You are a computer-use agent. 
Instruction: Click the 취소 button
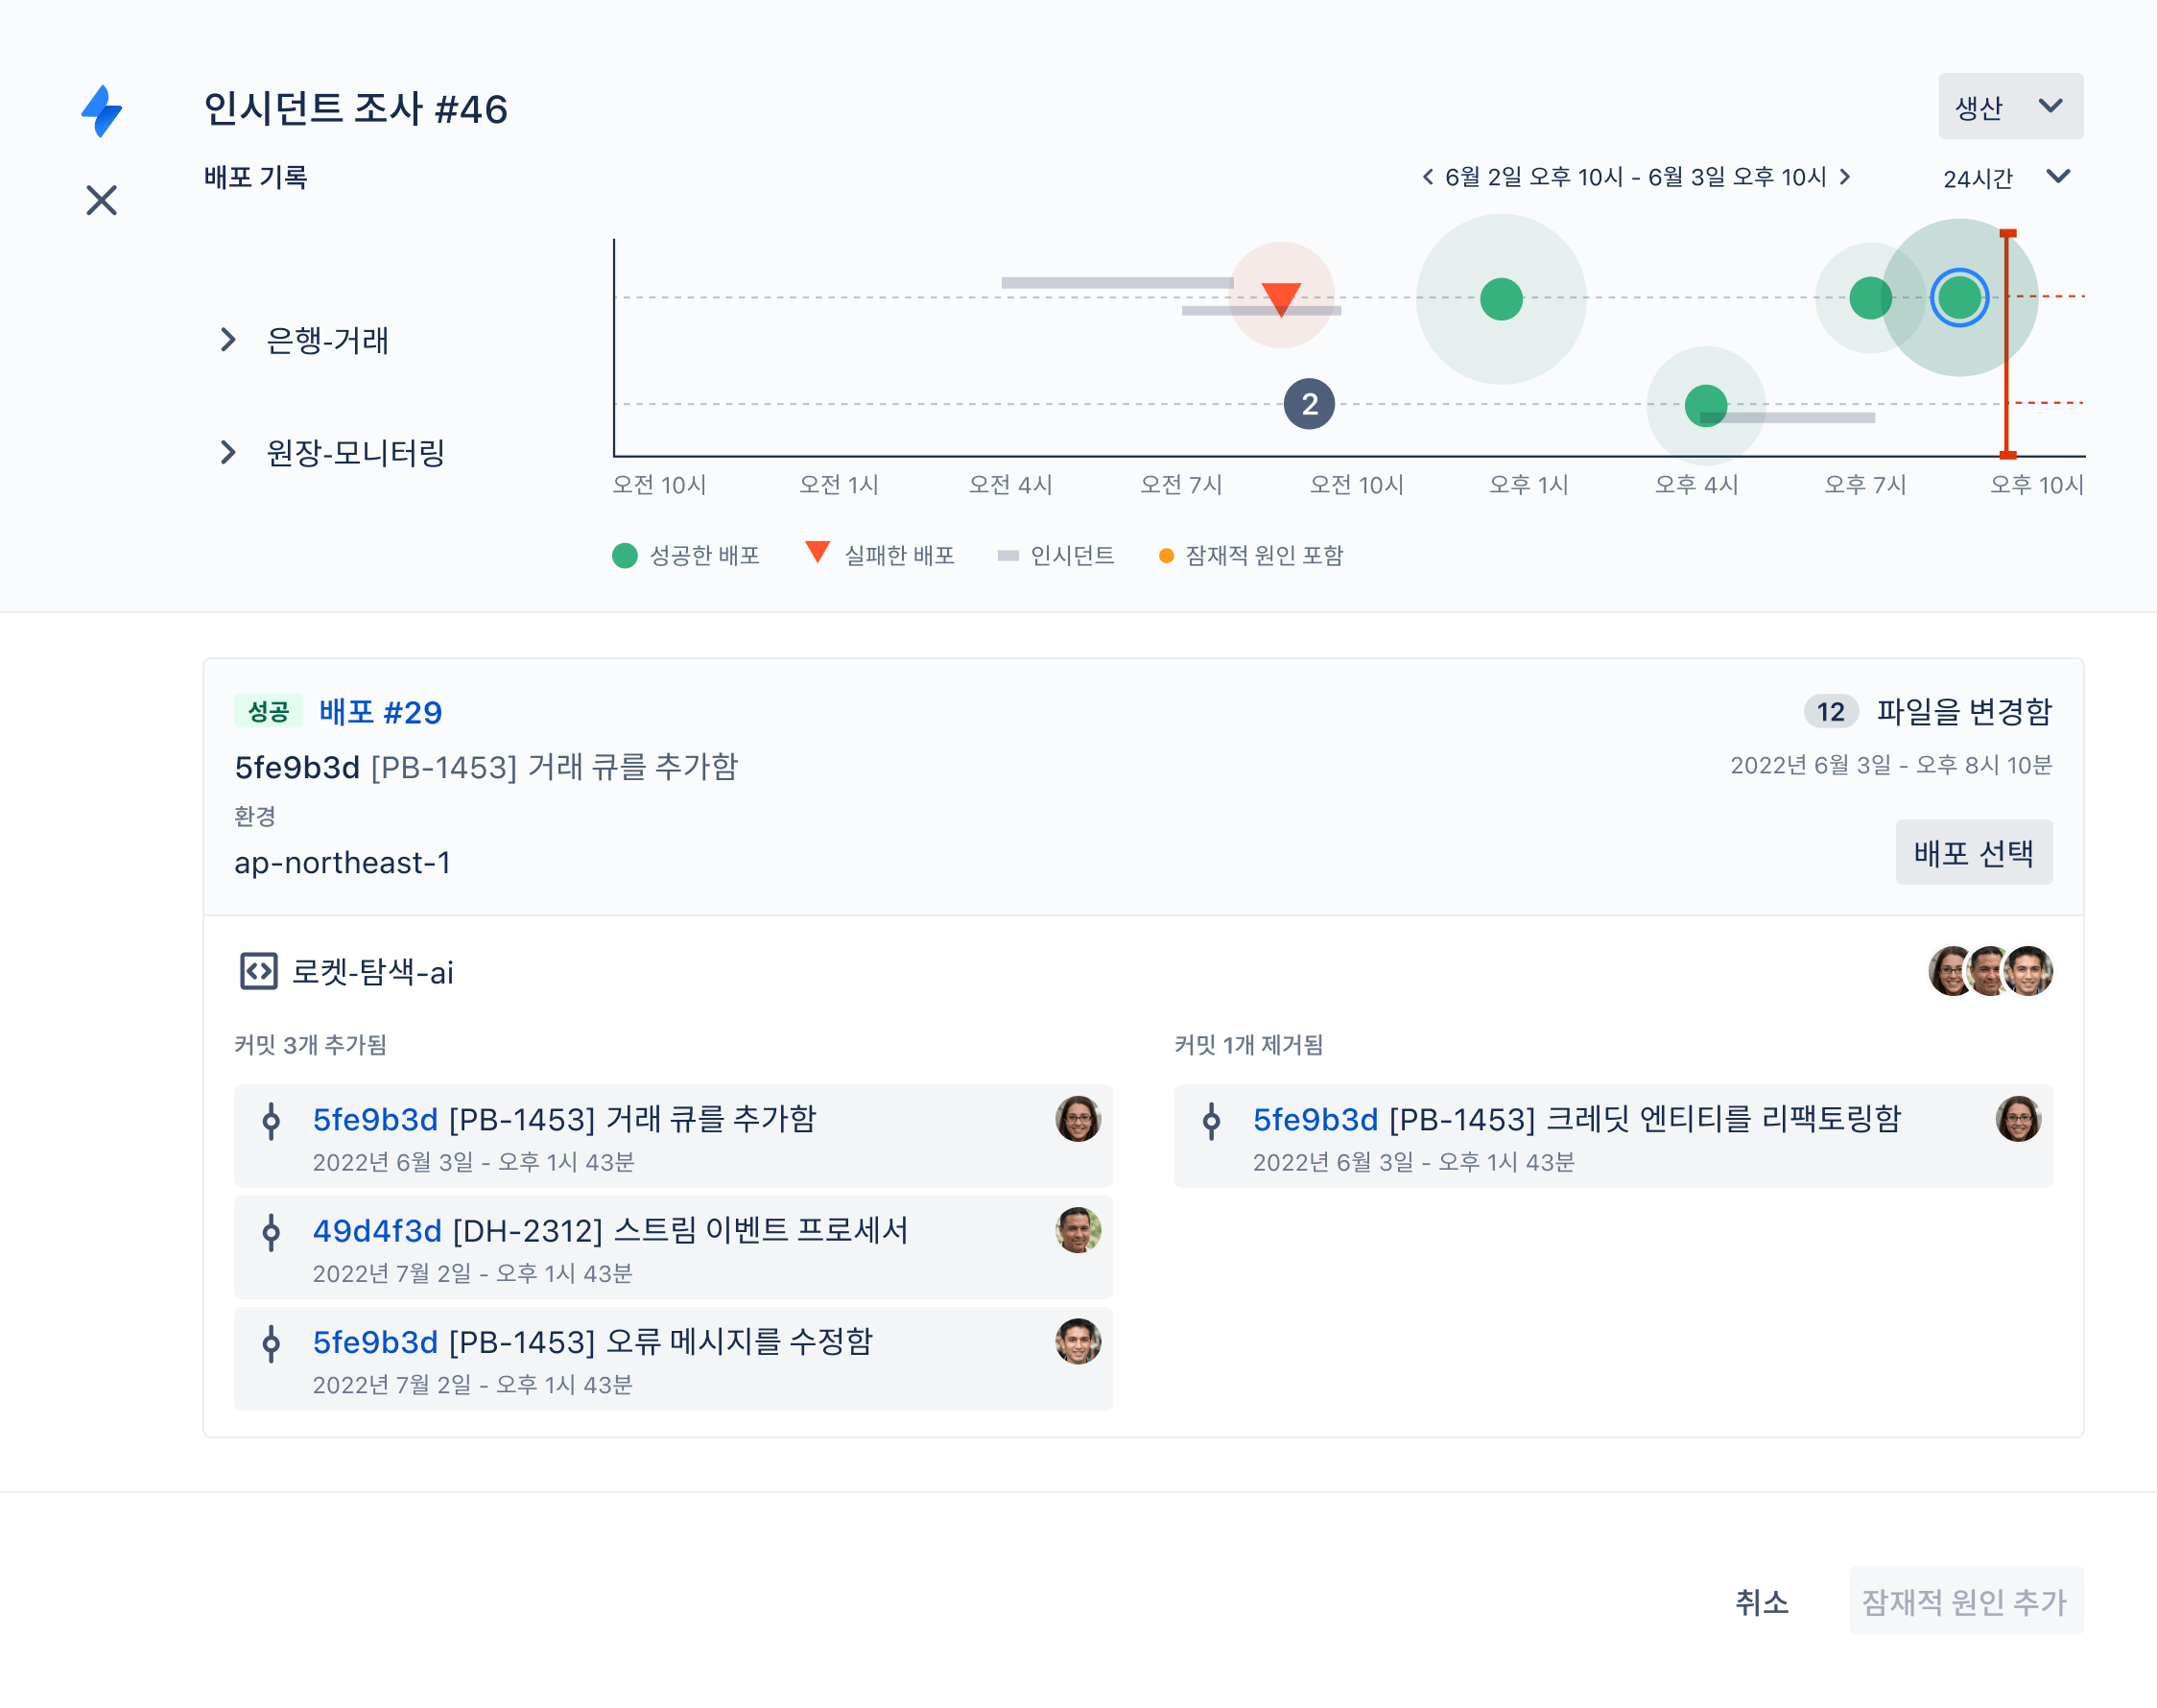[x=1761, y=1602]
